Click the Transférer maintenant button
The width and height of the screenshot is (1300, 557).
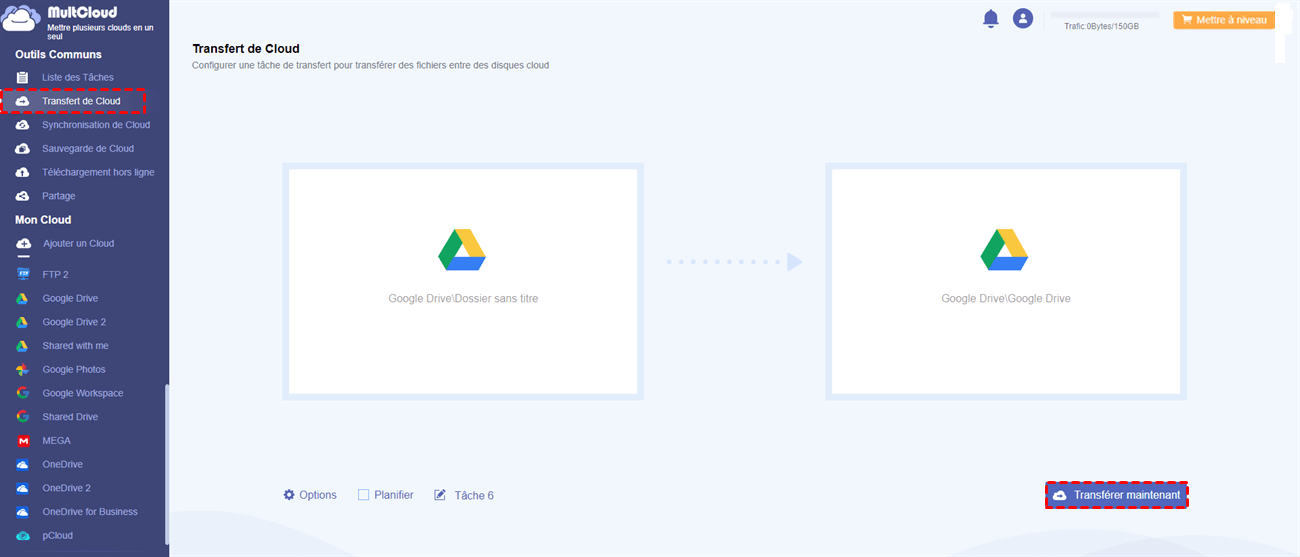coord(1117,495)
